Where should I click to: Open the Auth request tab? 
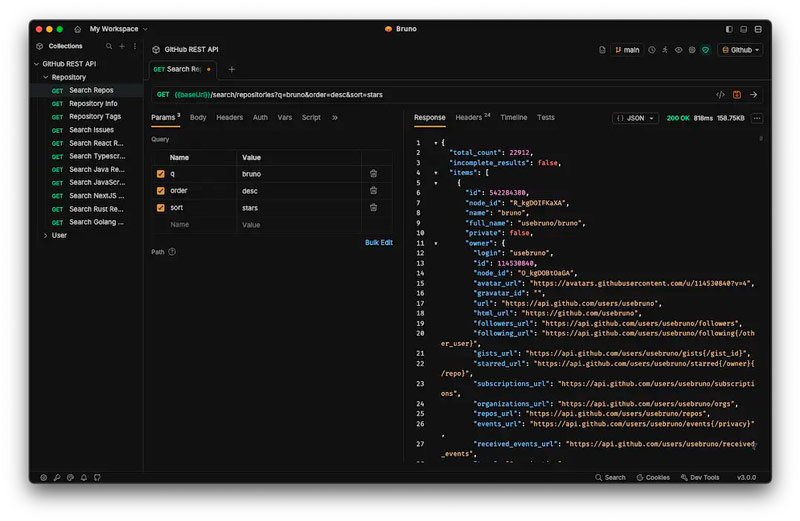[260, 118]
